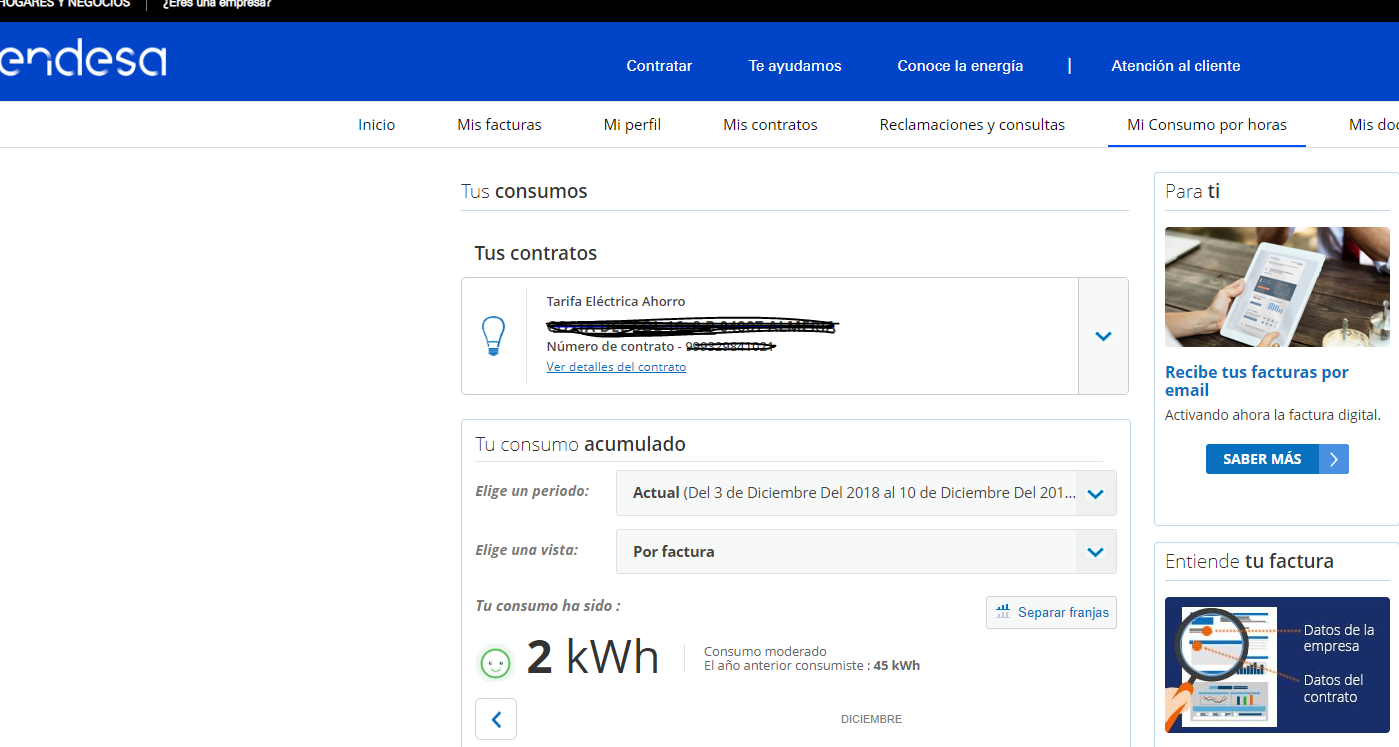The image size is (1399, 747).
Task: Click the light bulb contract icon
Action: tap(493, 336)
